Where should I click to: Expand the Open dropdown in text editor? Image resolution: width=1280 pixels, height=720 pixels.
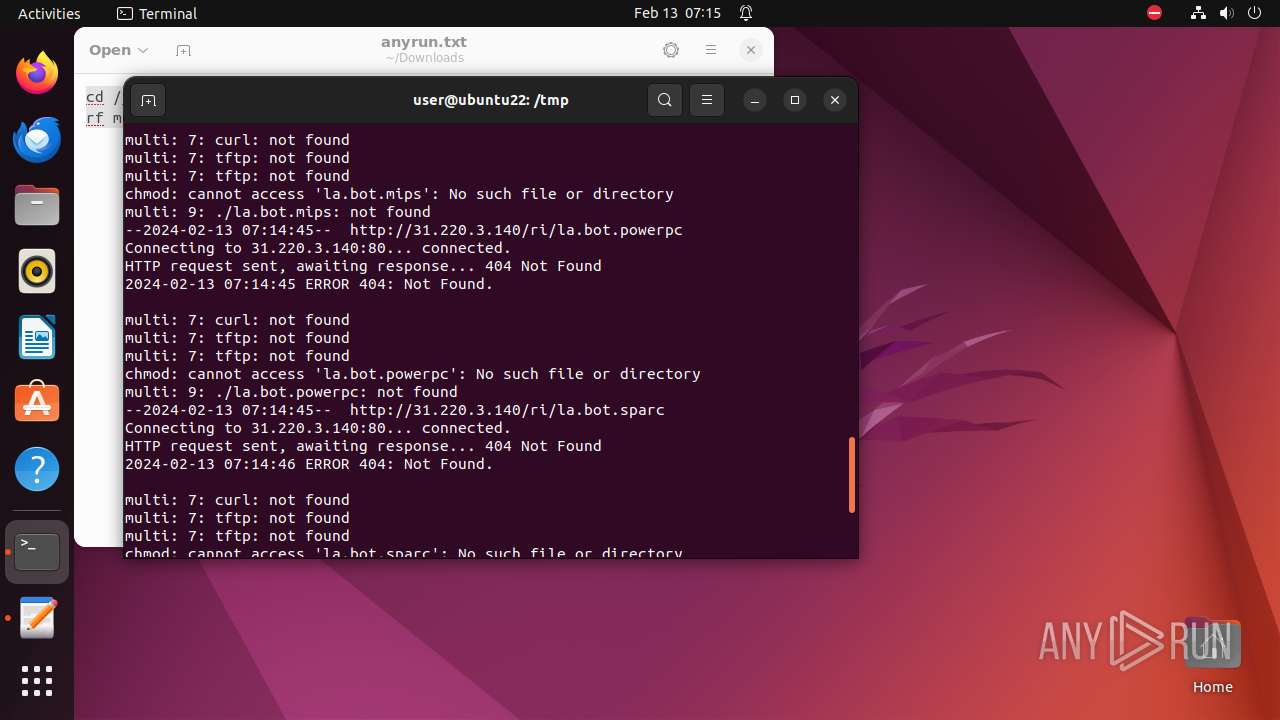click(118, 50)
